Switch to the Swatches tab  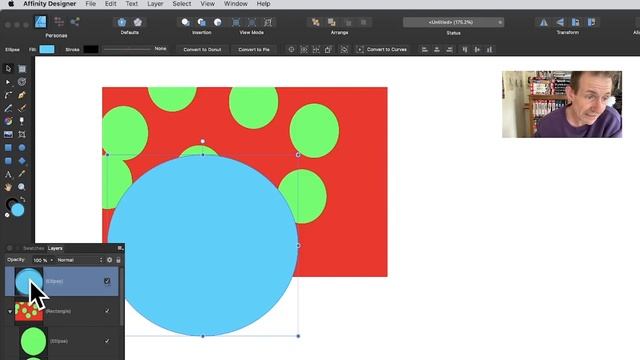33,248
